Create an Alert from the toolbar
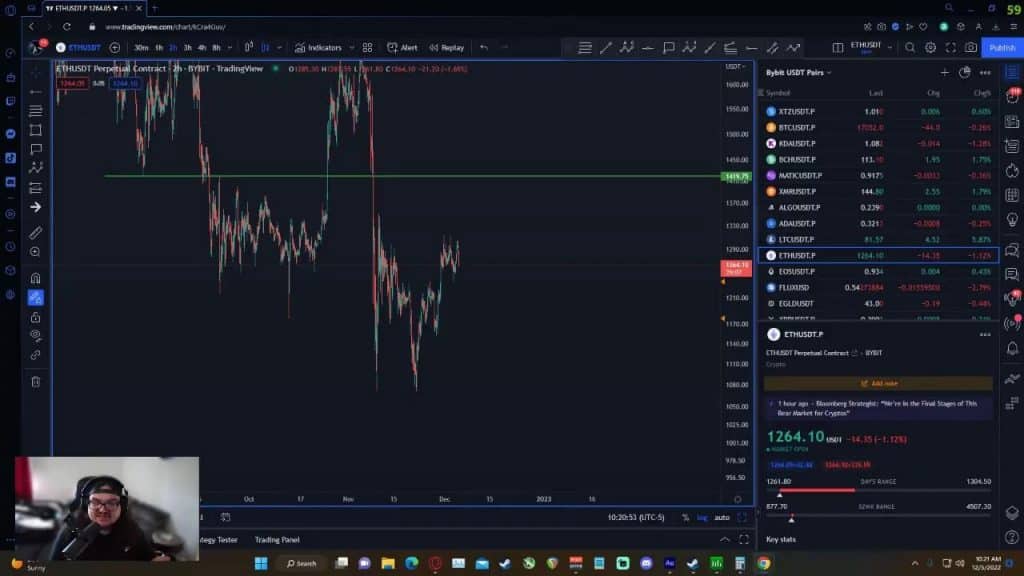The image size is (1024, 576). click(403, 47)
